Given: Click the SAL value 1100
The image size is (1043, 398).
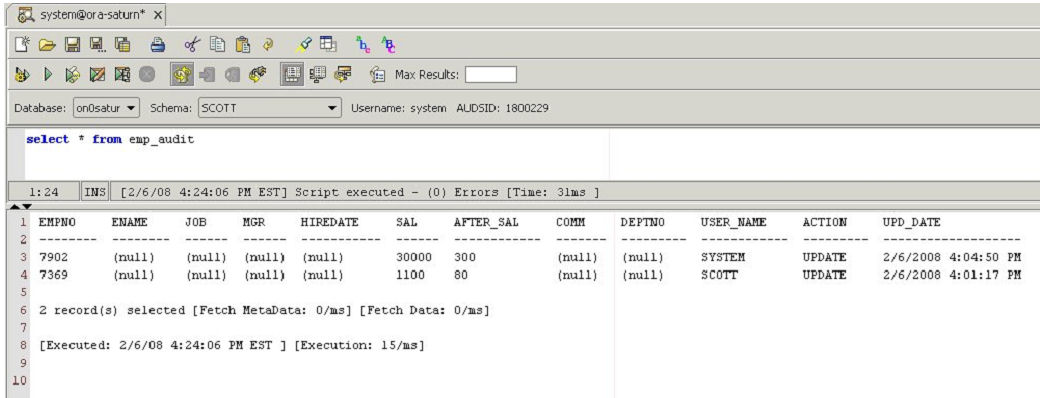Looking at the screenshot, I should coord(410,274).
